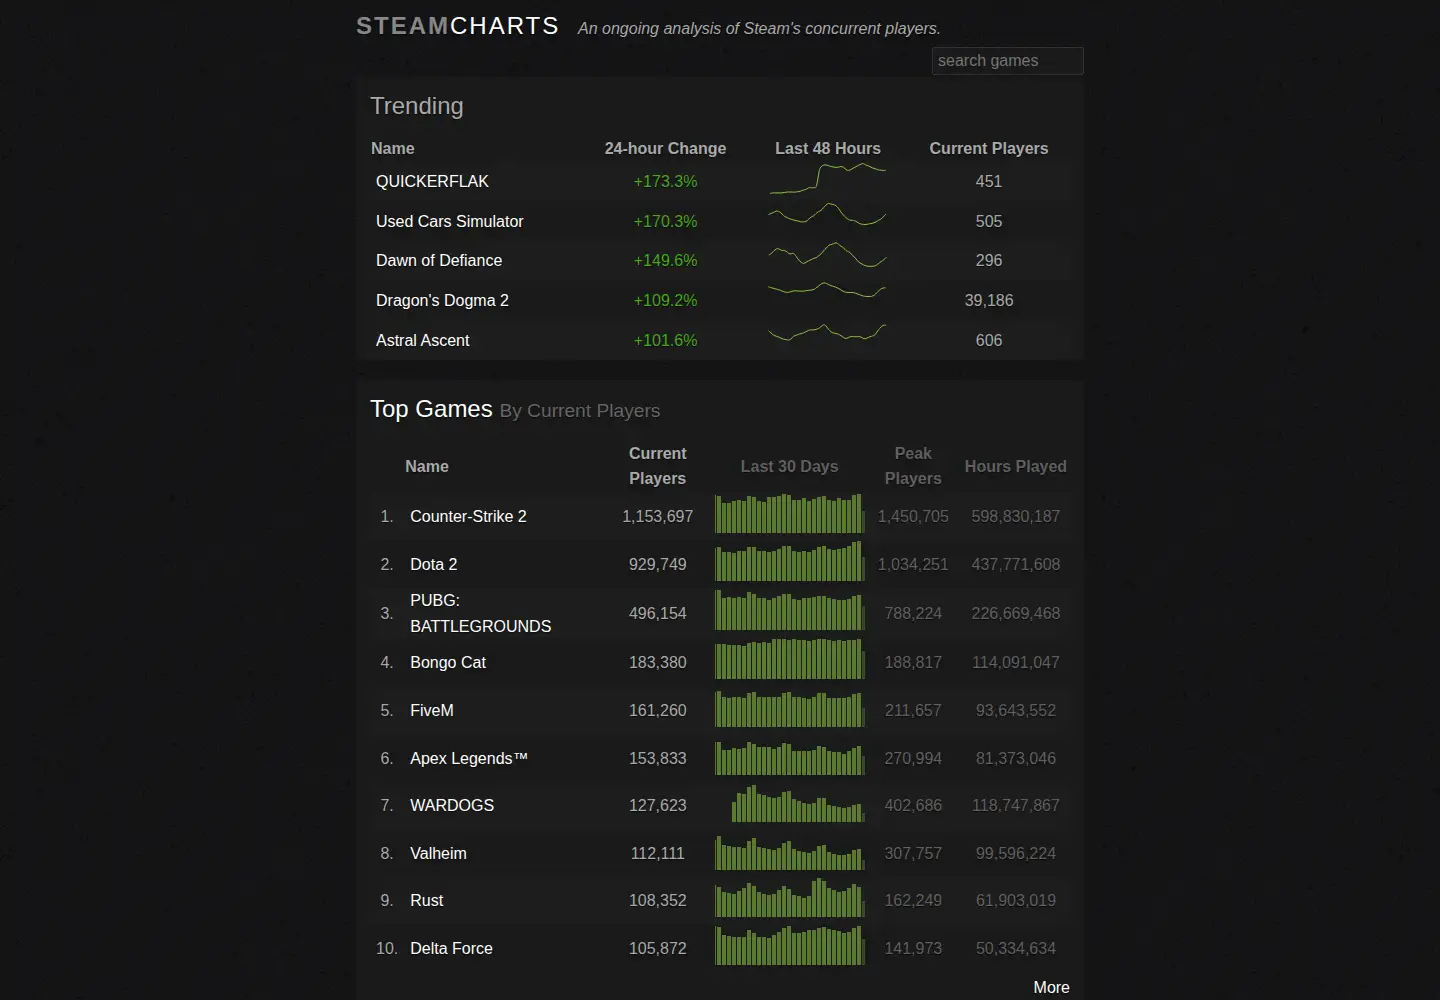
Task: Select Counter-Strike 2 current players 1,153,697
Action: (x=658, y=516)
